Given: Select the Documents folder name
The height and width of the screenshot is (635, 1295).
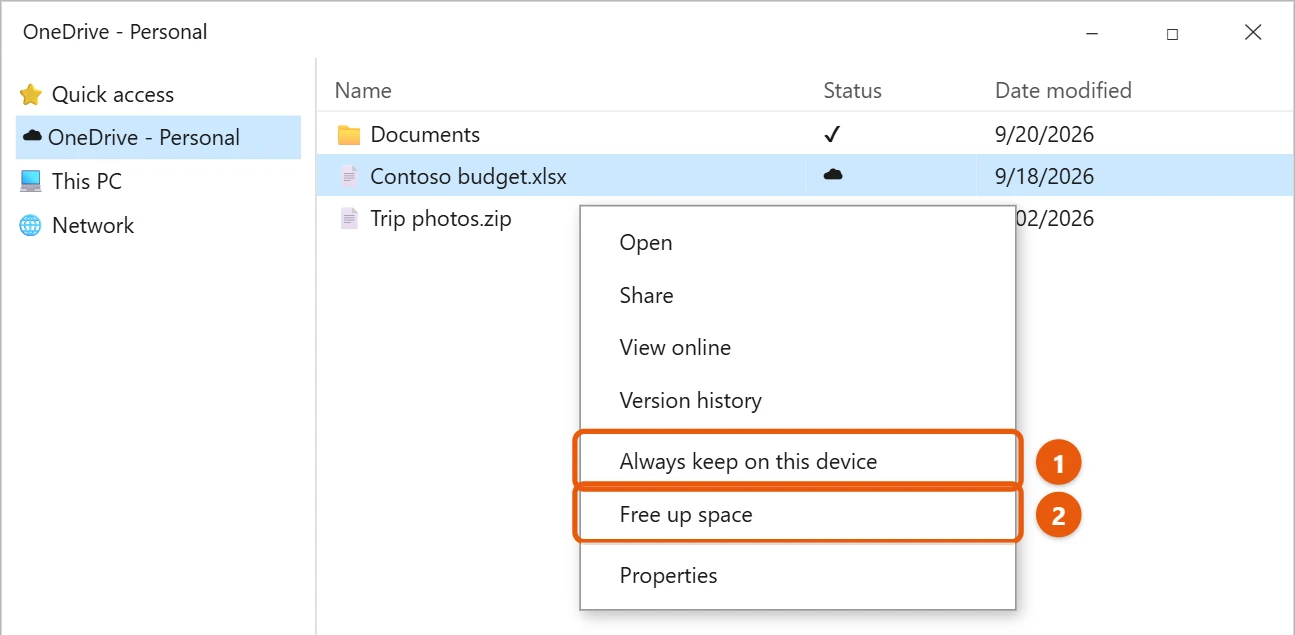Looking at the screenshot, I should tap(425, 134).
